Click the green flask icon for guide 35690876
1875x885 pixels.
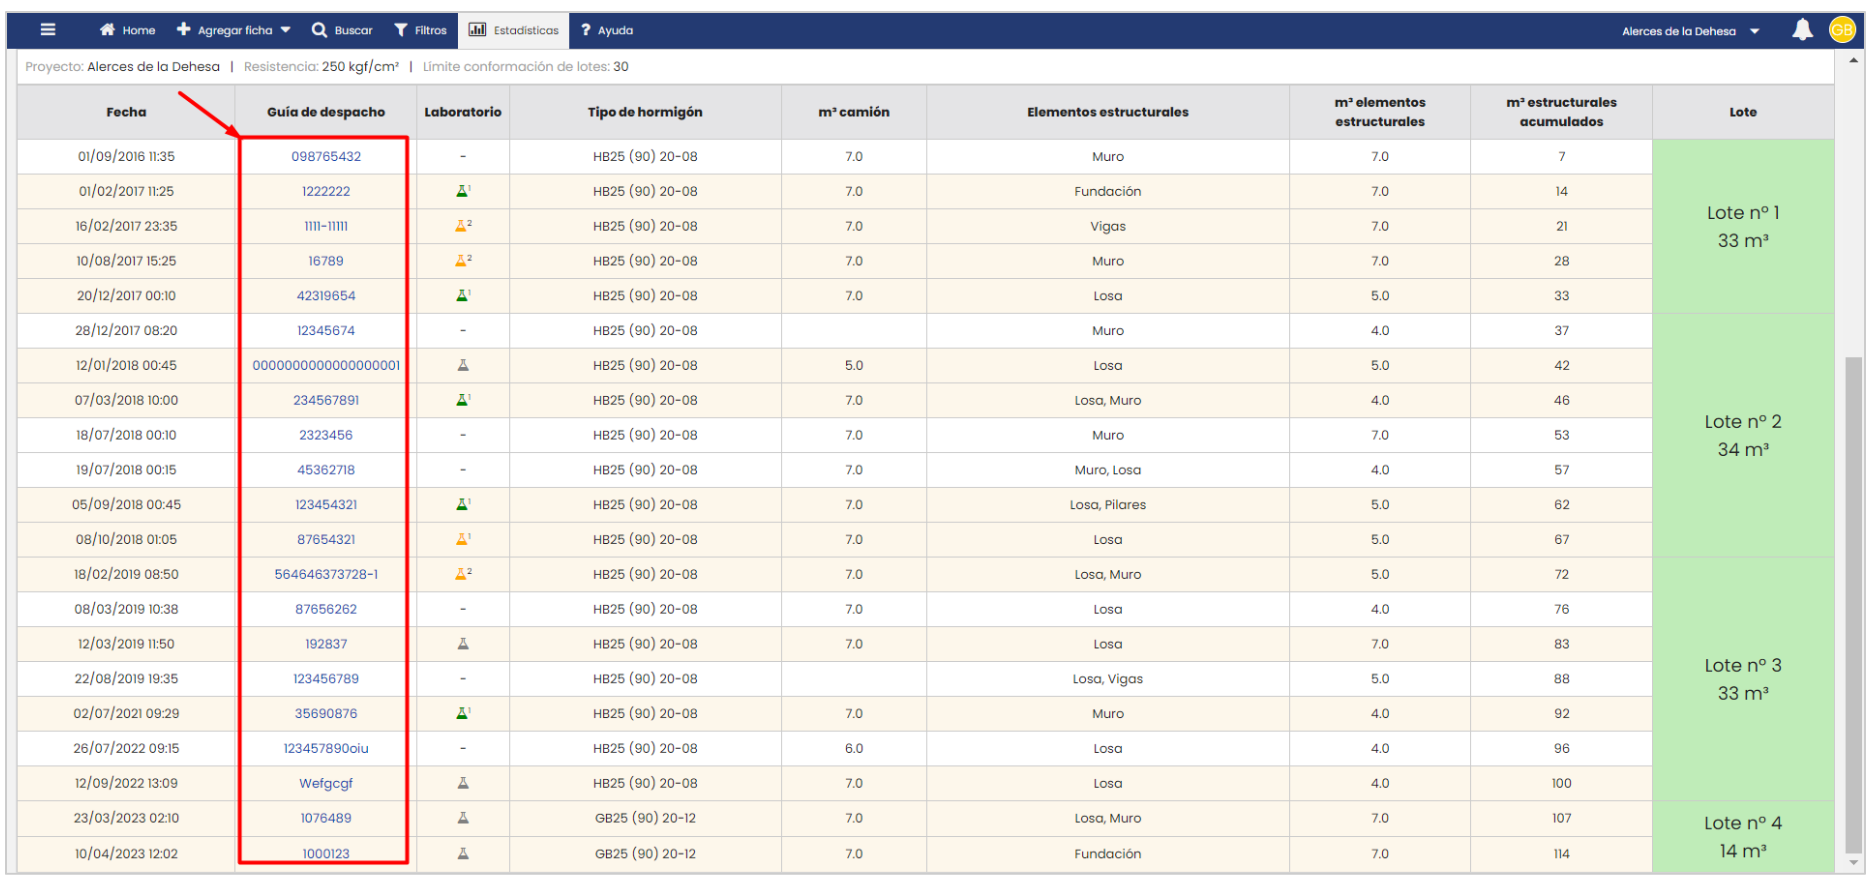click(x=462, y=714)
